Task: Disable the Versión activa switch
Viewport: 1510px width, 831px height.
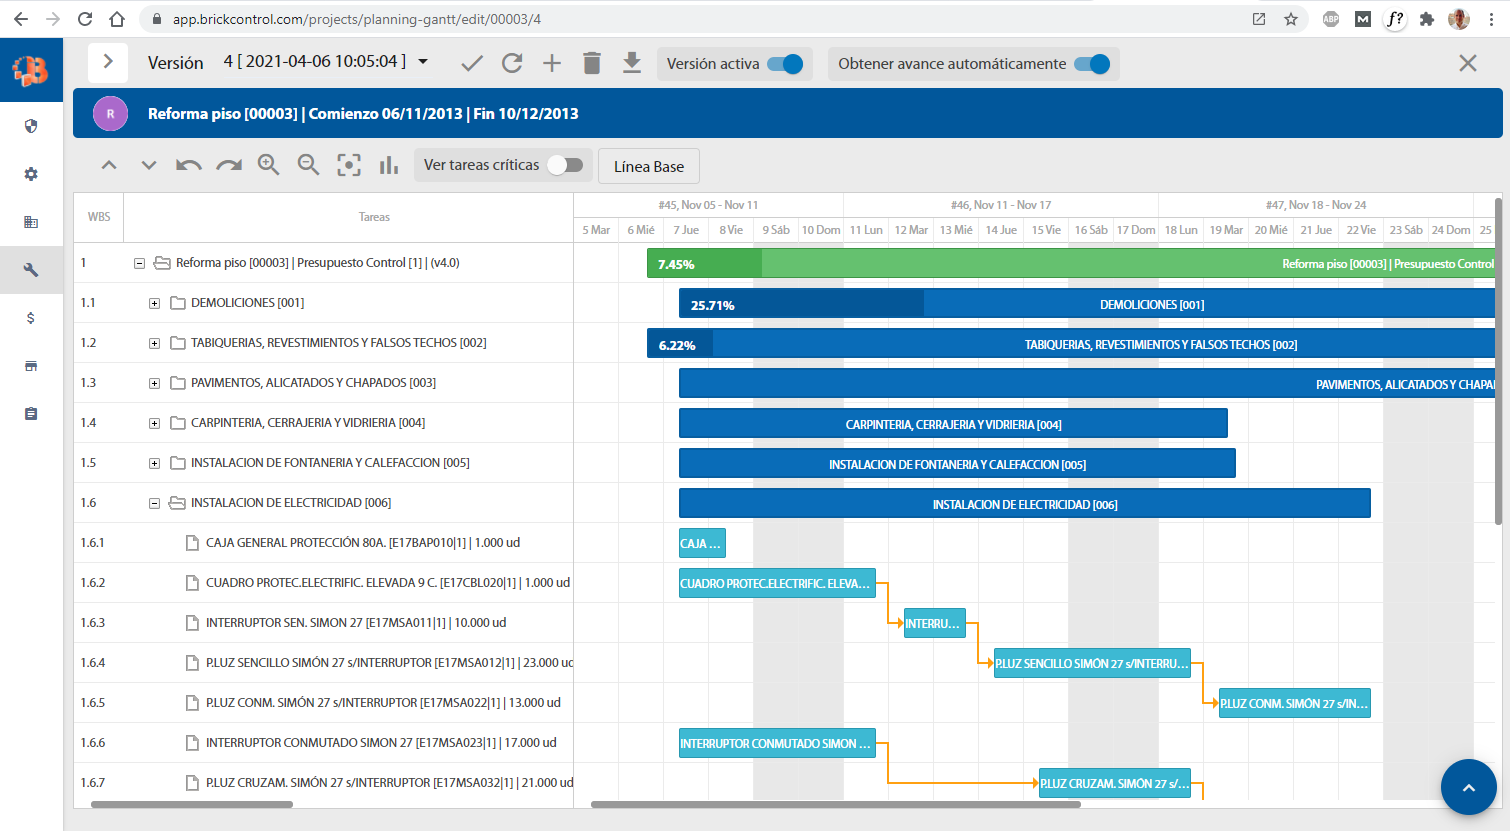Action: pos(781,63)
